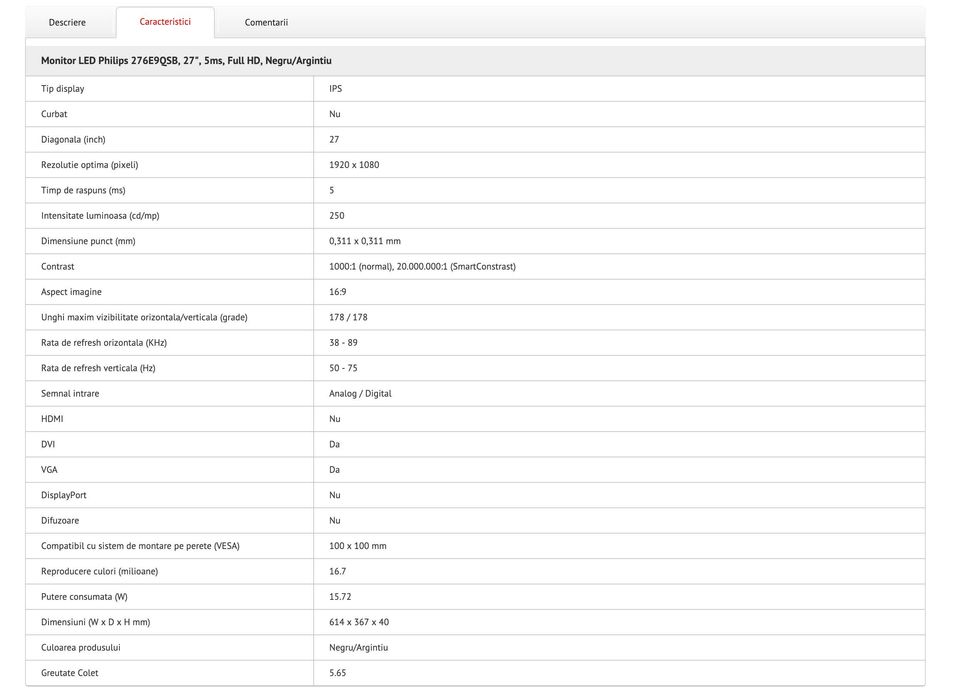This screenshot has width=953, height=700.
Task: Select the '38 - 89' value
Action: [343, 343]
